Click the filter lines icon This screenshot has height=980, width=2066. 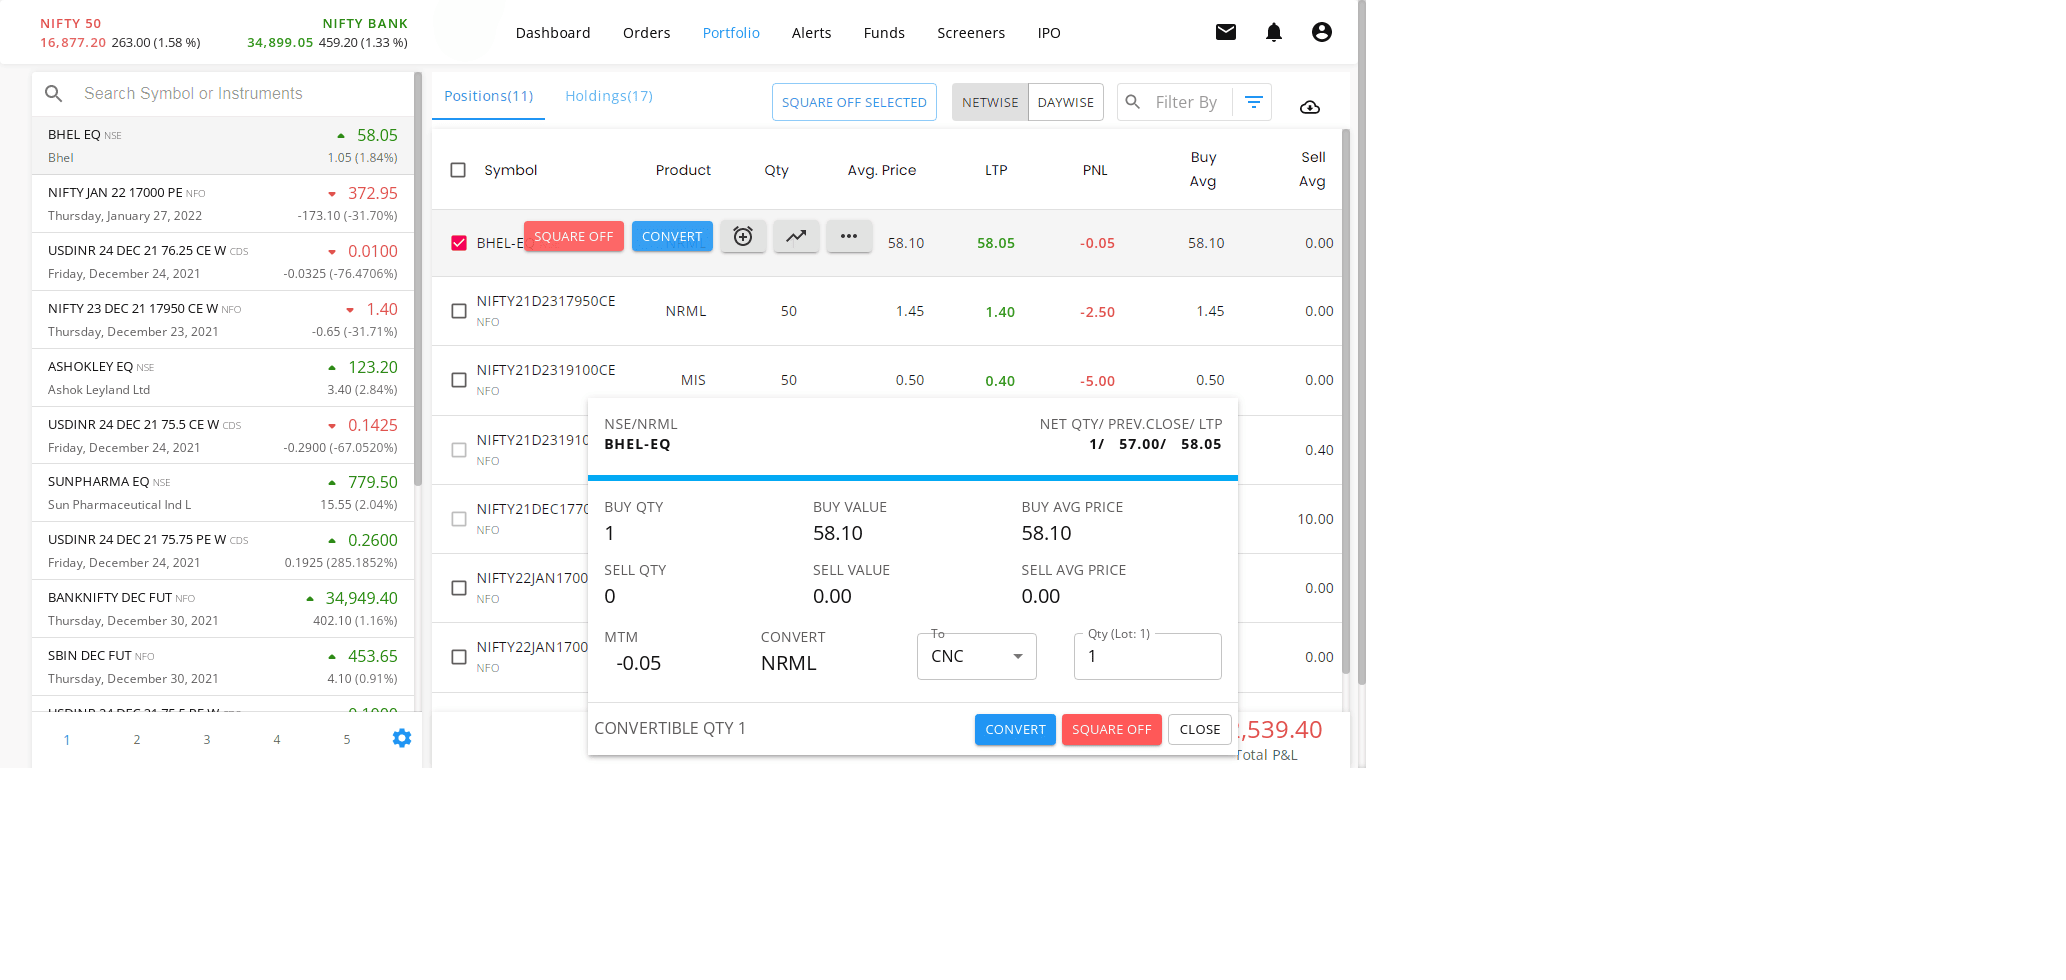coord(1253,102)
